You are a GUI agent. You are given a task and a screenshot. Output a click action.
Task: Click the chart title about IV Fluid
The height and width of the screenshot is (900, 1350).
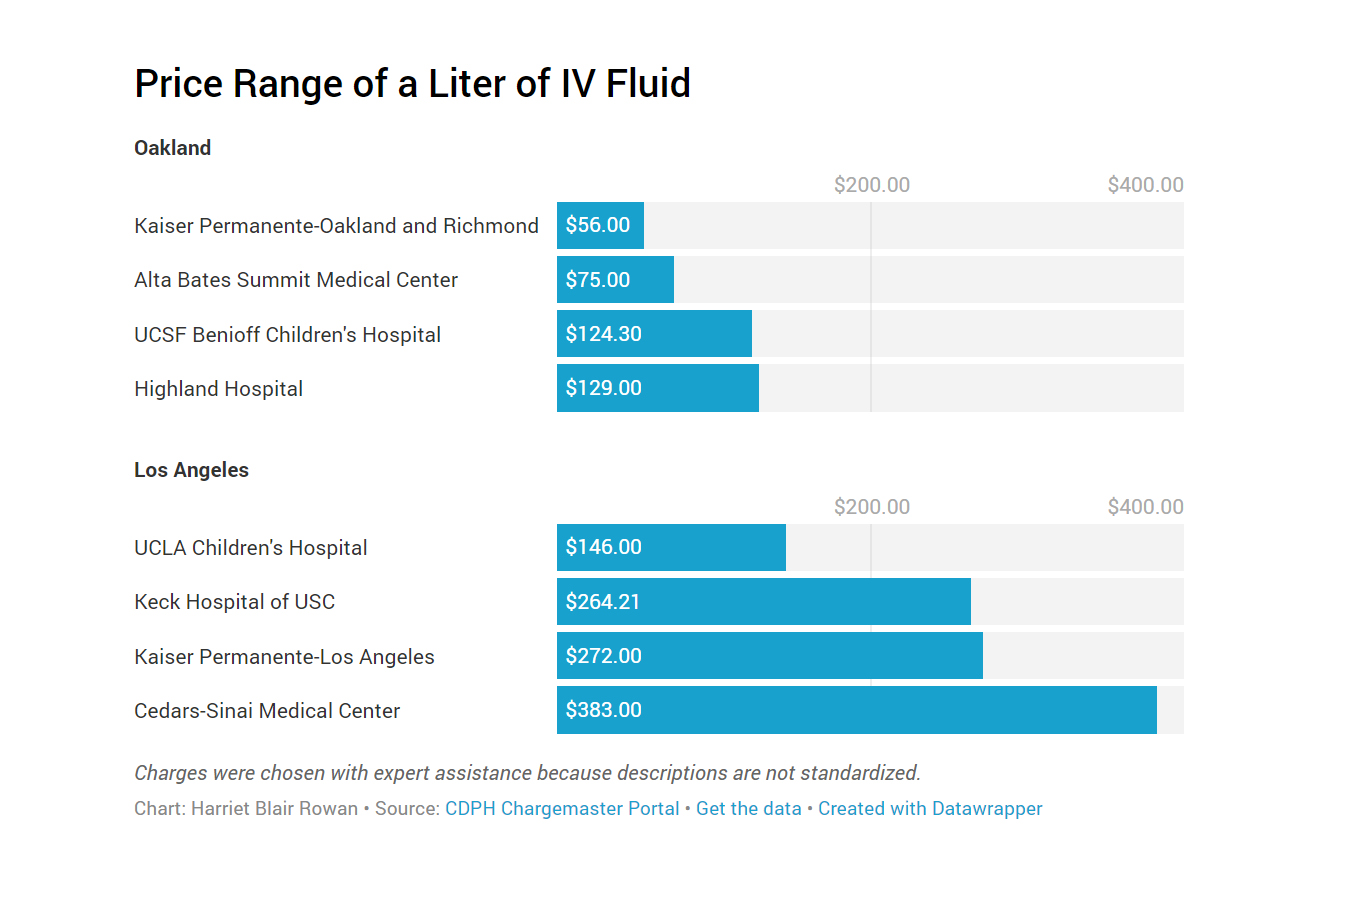point(412,84)
